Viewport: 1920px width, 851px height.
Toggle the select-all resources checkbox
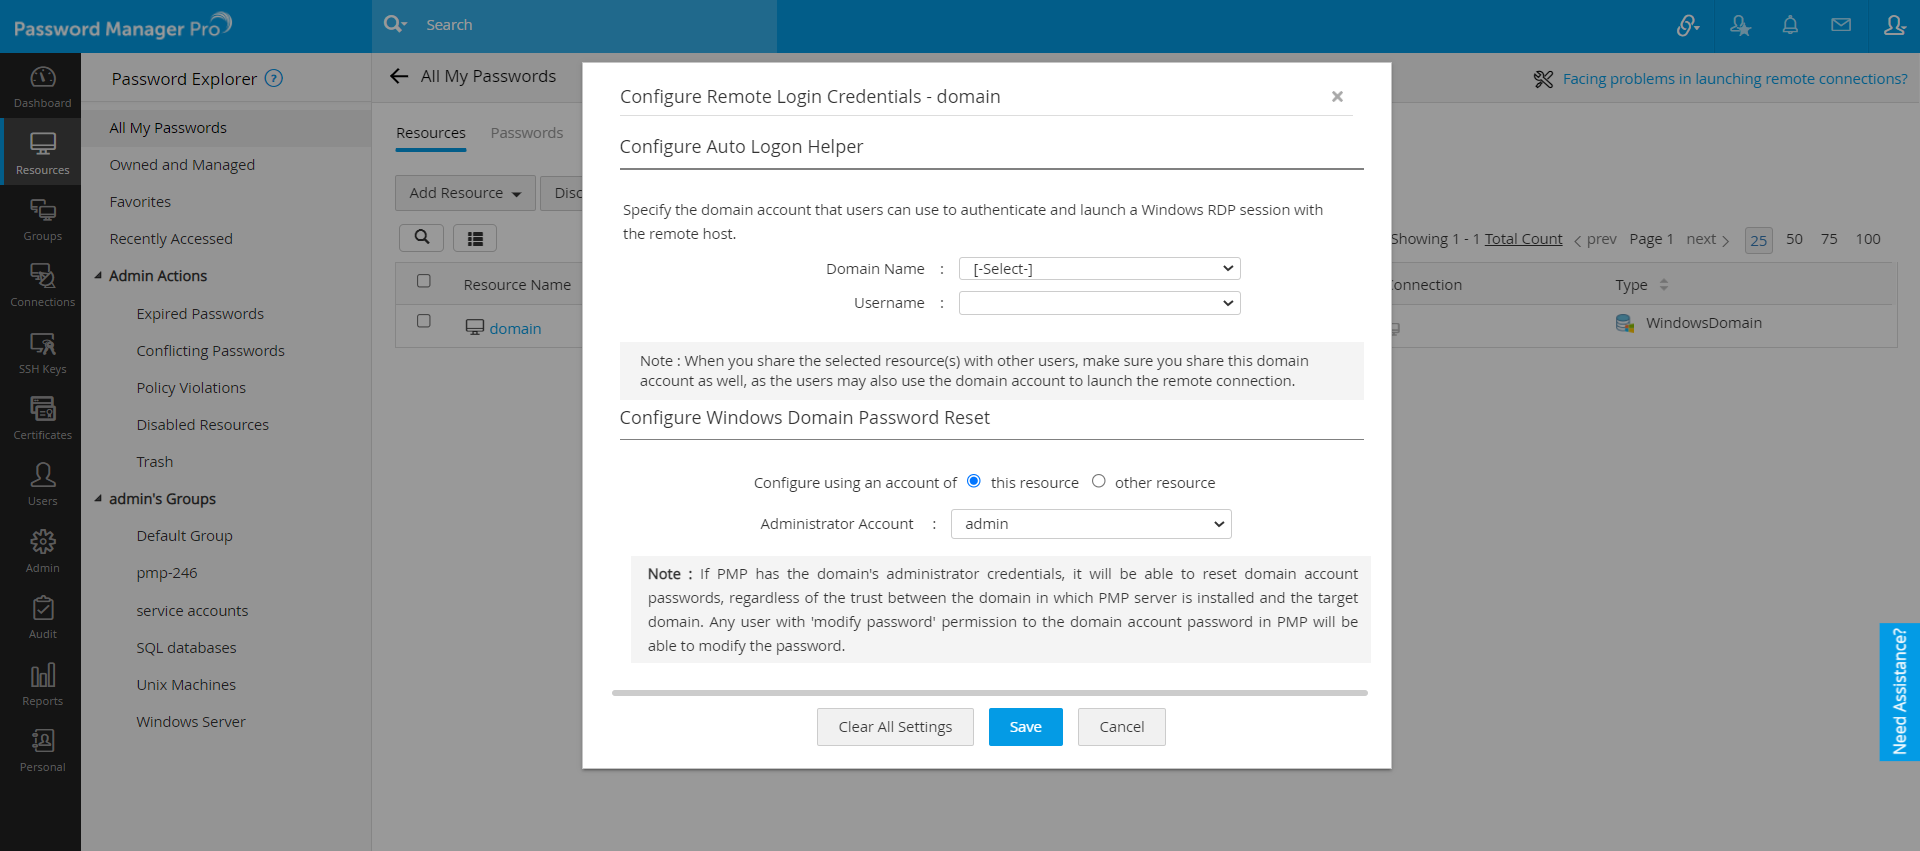click(424, 281)
